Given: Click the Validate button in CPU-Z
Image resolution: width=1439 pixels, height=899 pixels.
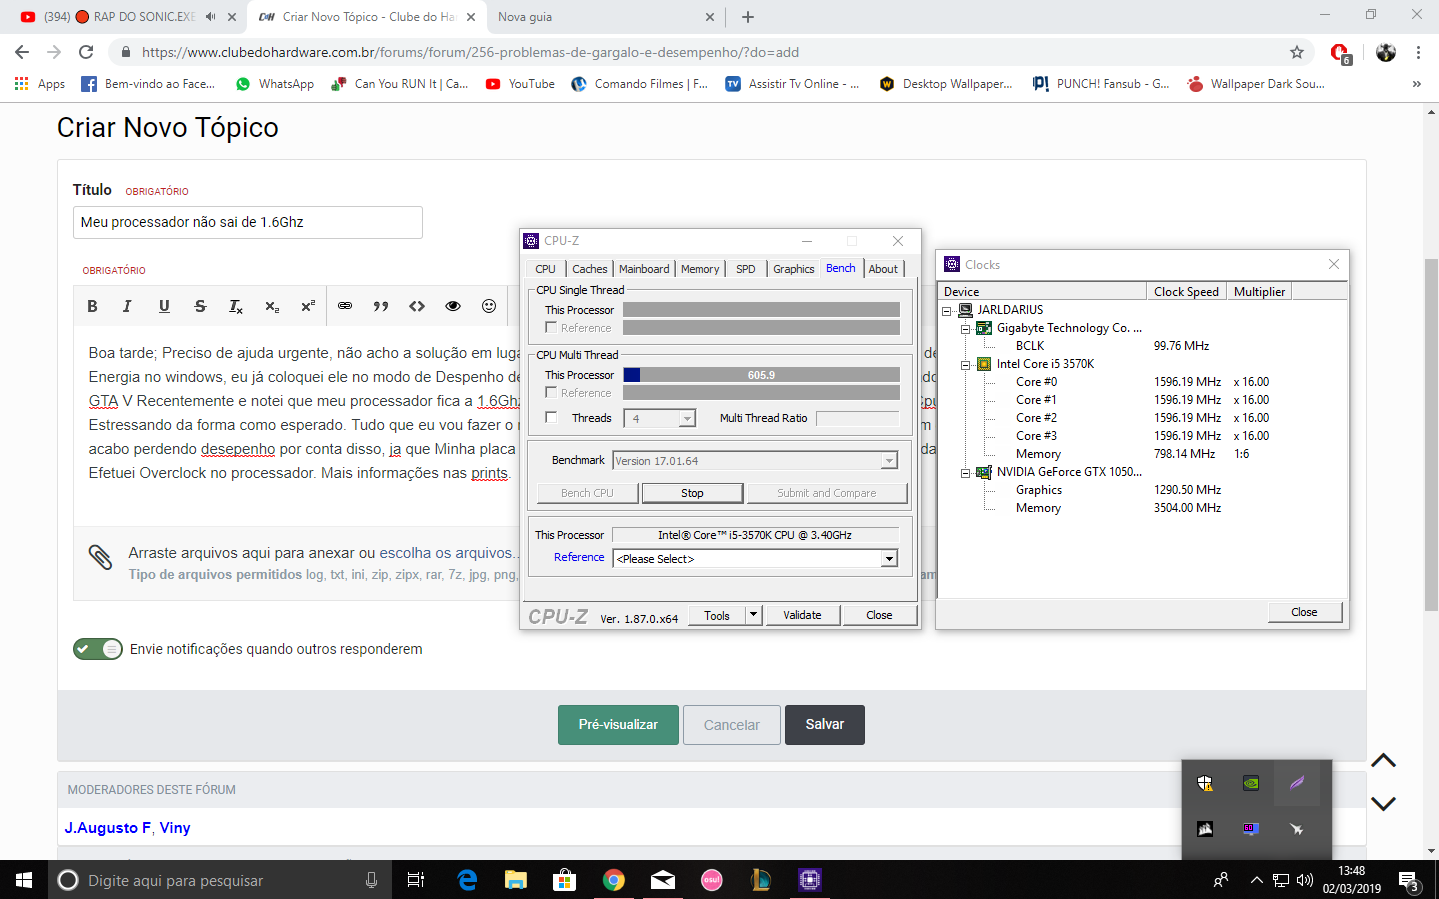Looking at the screenshot, I should [x=802, y=615].
